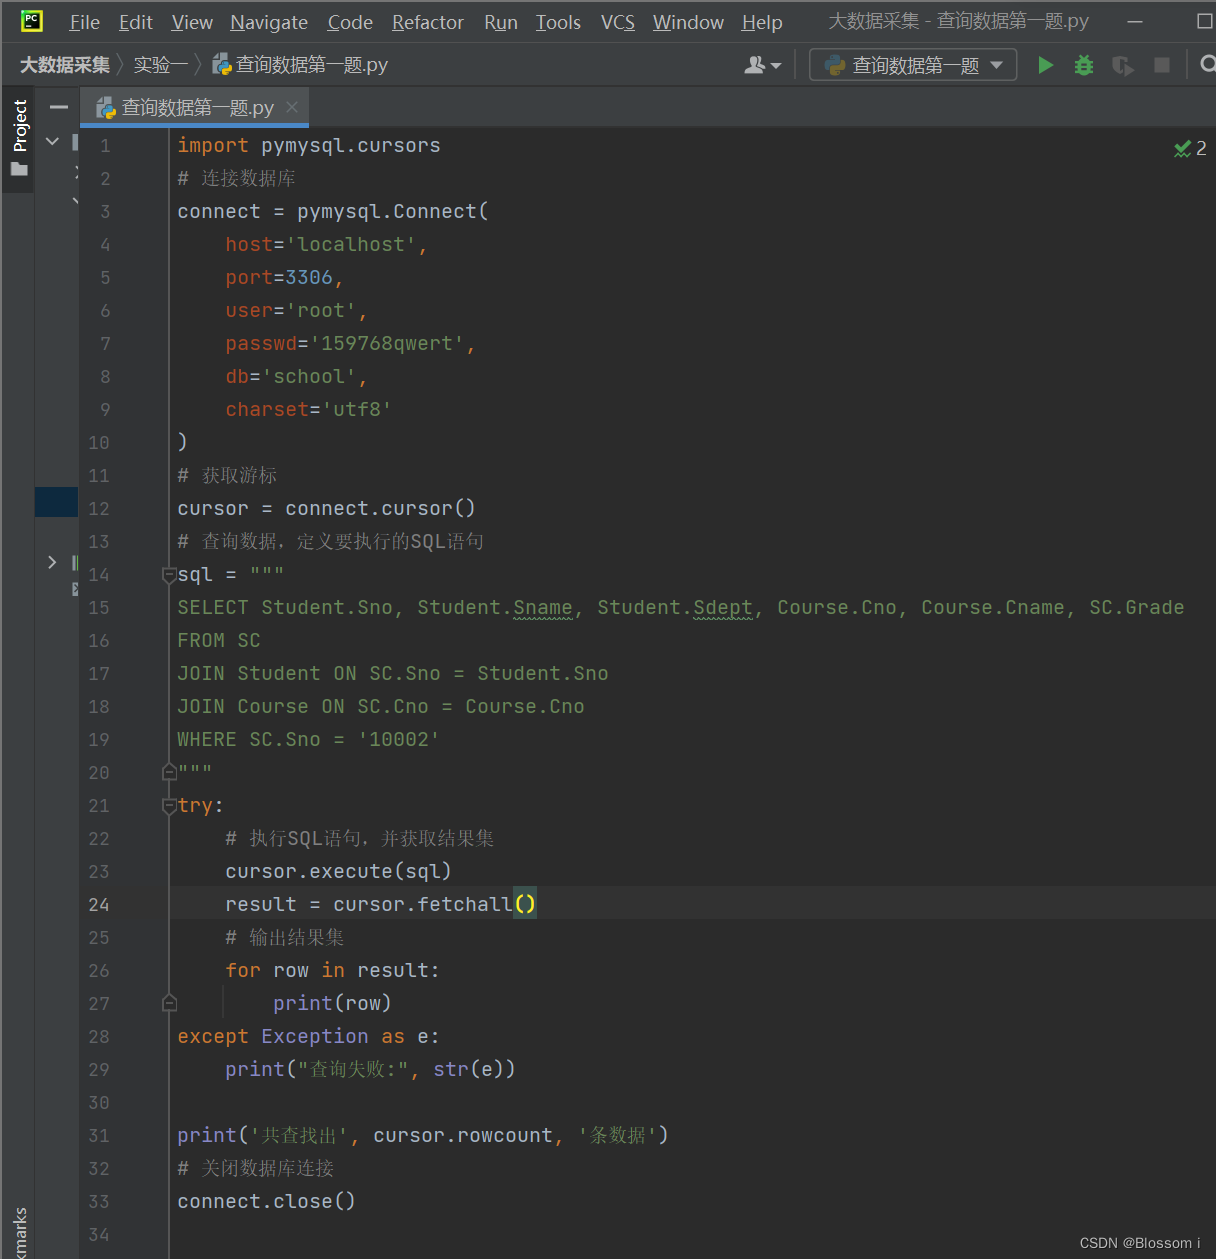
Task: Run the script with green Run button
Action: click(1045, 65)
